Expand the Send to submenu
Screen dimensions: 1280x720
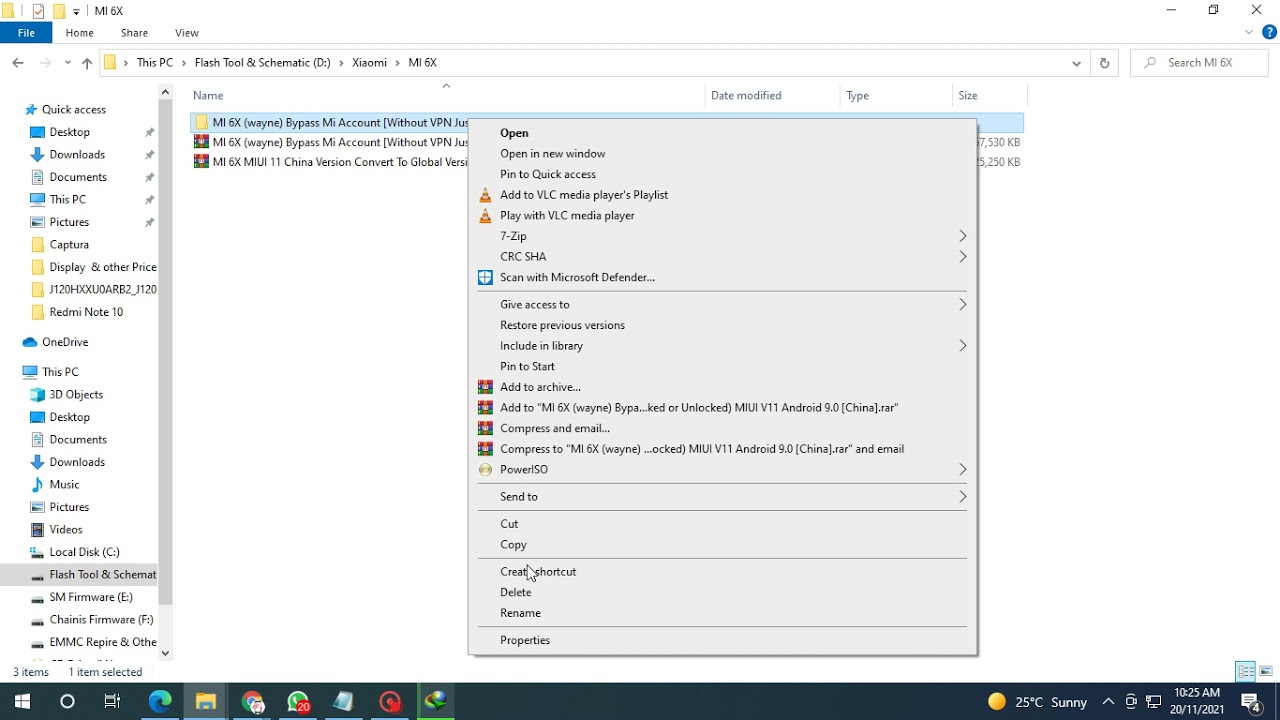point(962,496)
